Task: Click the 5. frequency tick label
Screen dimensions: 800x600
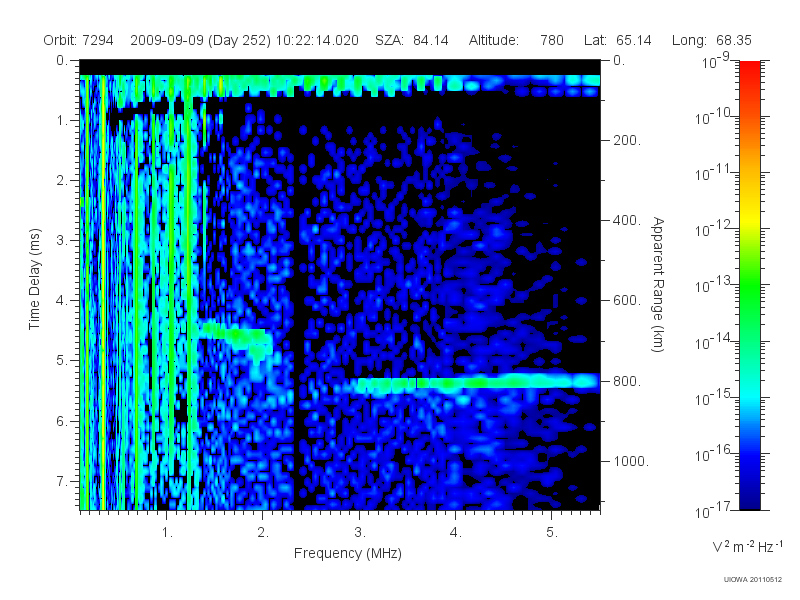Action: click(552, 532)
